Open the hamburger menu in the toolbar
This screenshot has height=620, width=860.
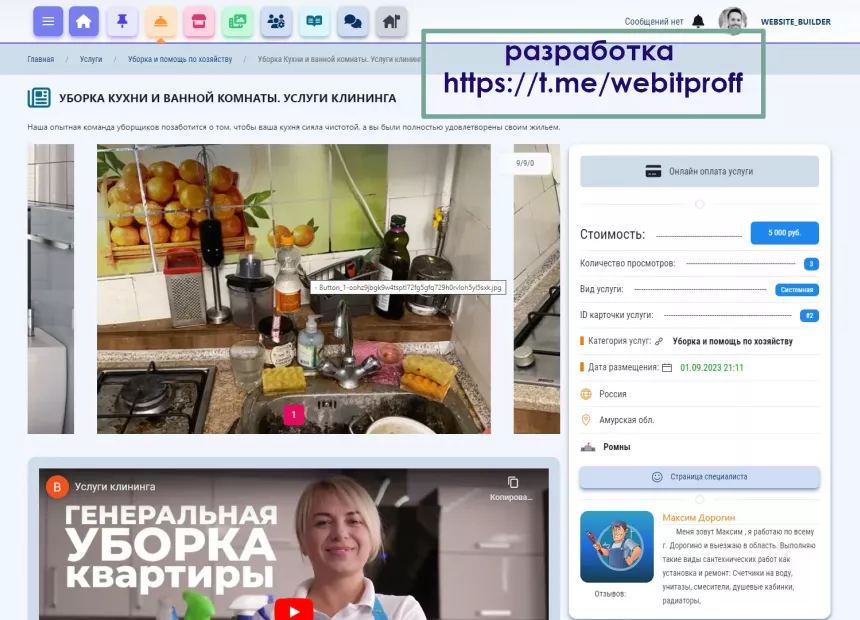[x=47, y=20]
